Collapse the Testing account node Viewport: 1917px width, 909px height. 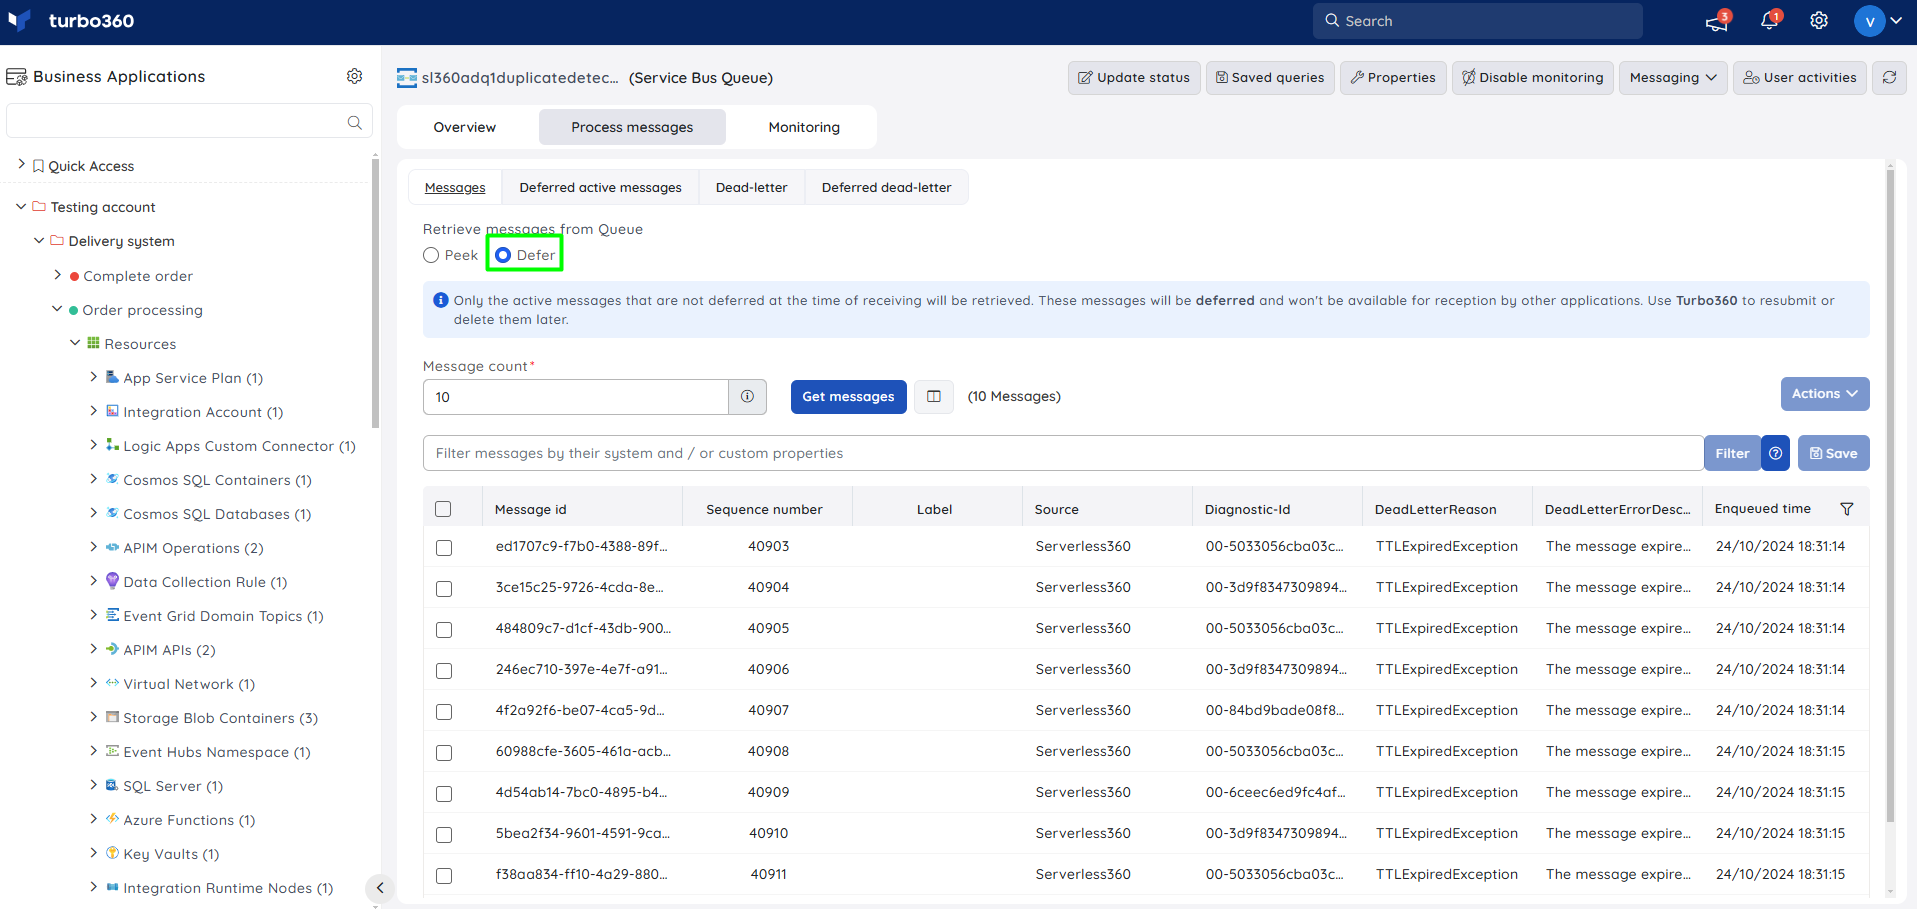21,206
